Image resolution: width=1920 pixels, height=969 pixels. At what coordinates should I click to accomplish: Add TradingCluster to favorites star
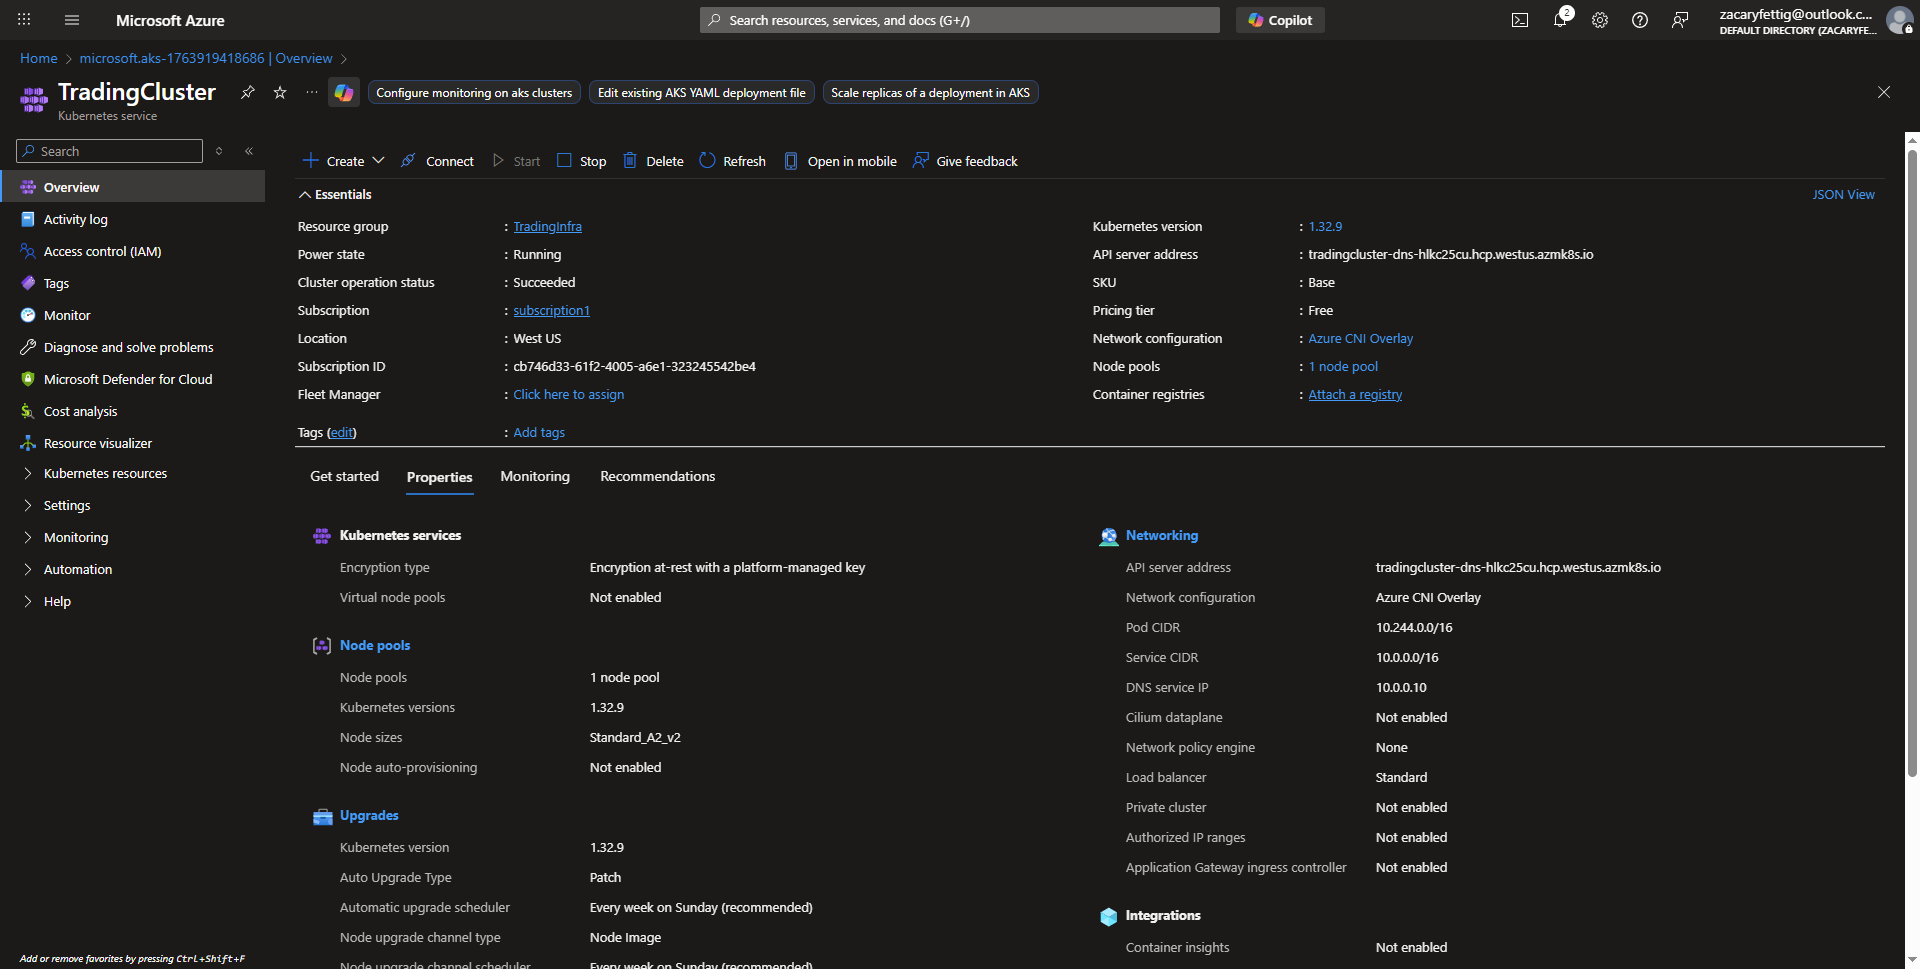pyautogui.click(x=280, y=92)
